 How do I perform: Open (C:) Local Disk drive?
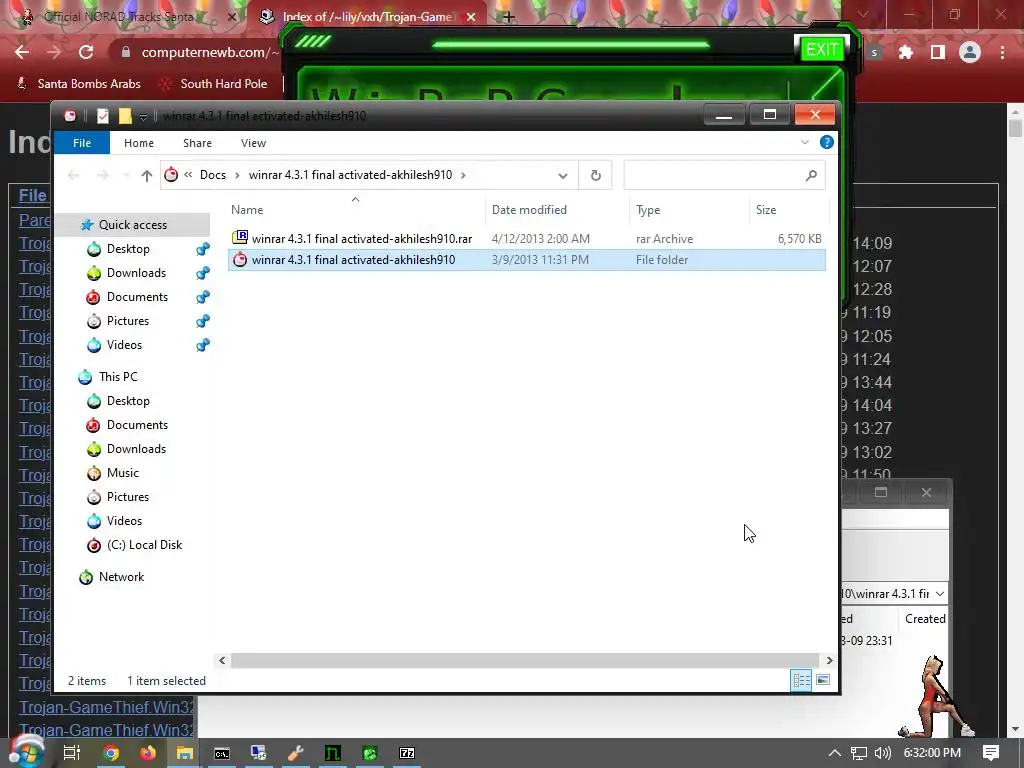(144, 545)
